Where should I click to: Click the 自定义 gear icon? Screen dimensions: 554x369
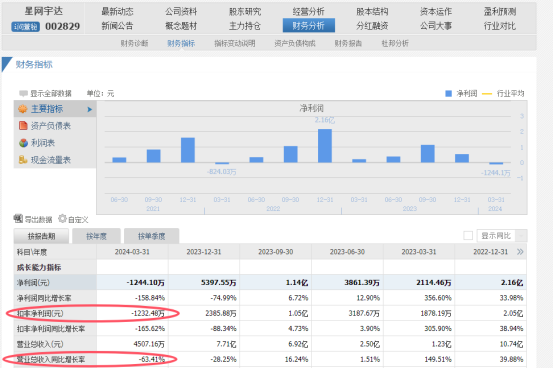coord(62,219)
